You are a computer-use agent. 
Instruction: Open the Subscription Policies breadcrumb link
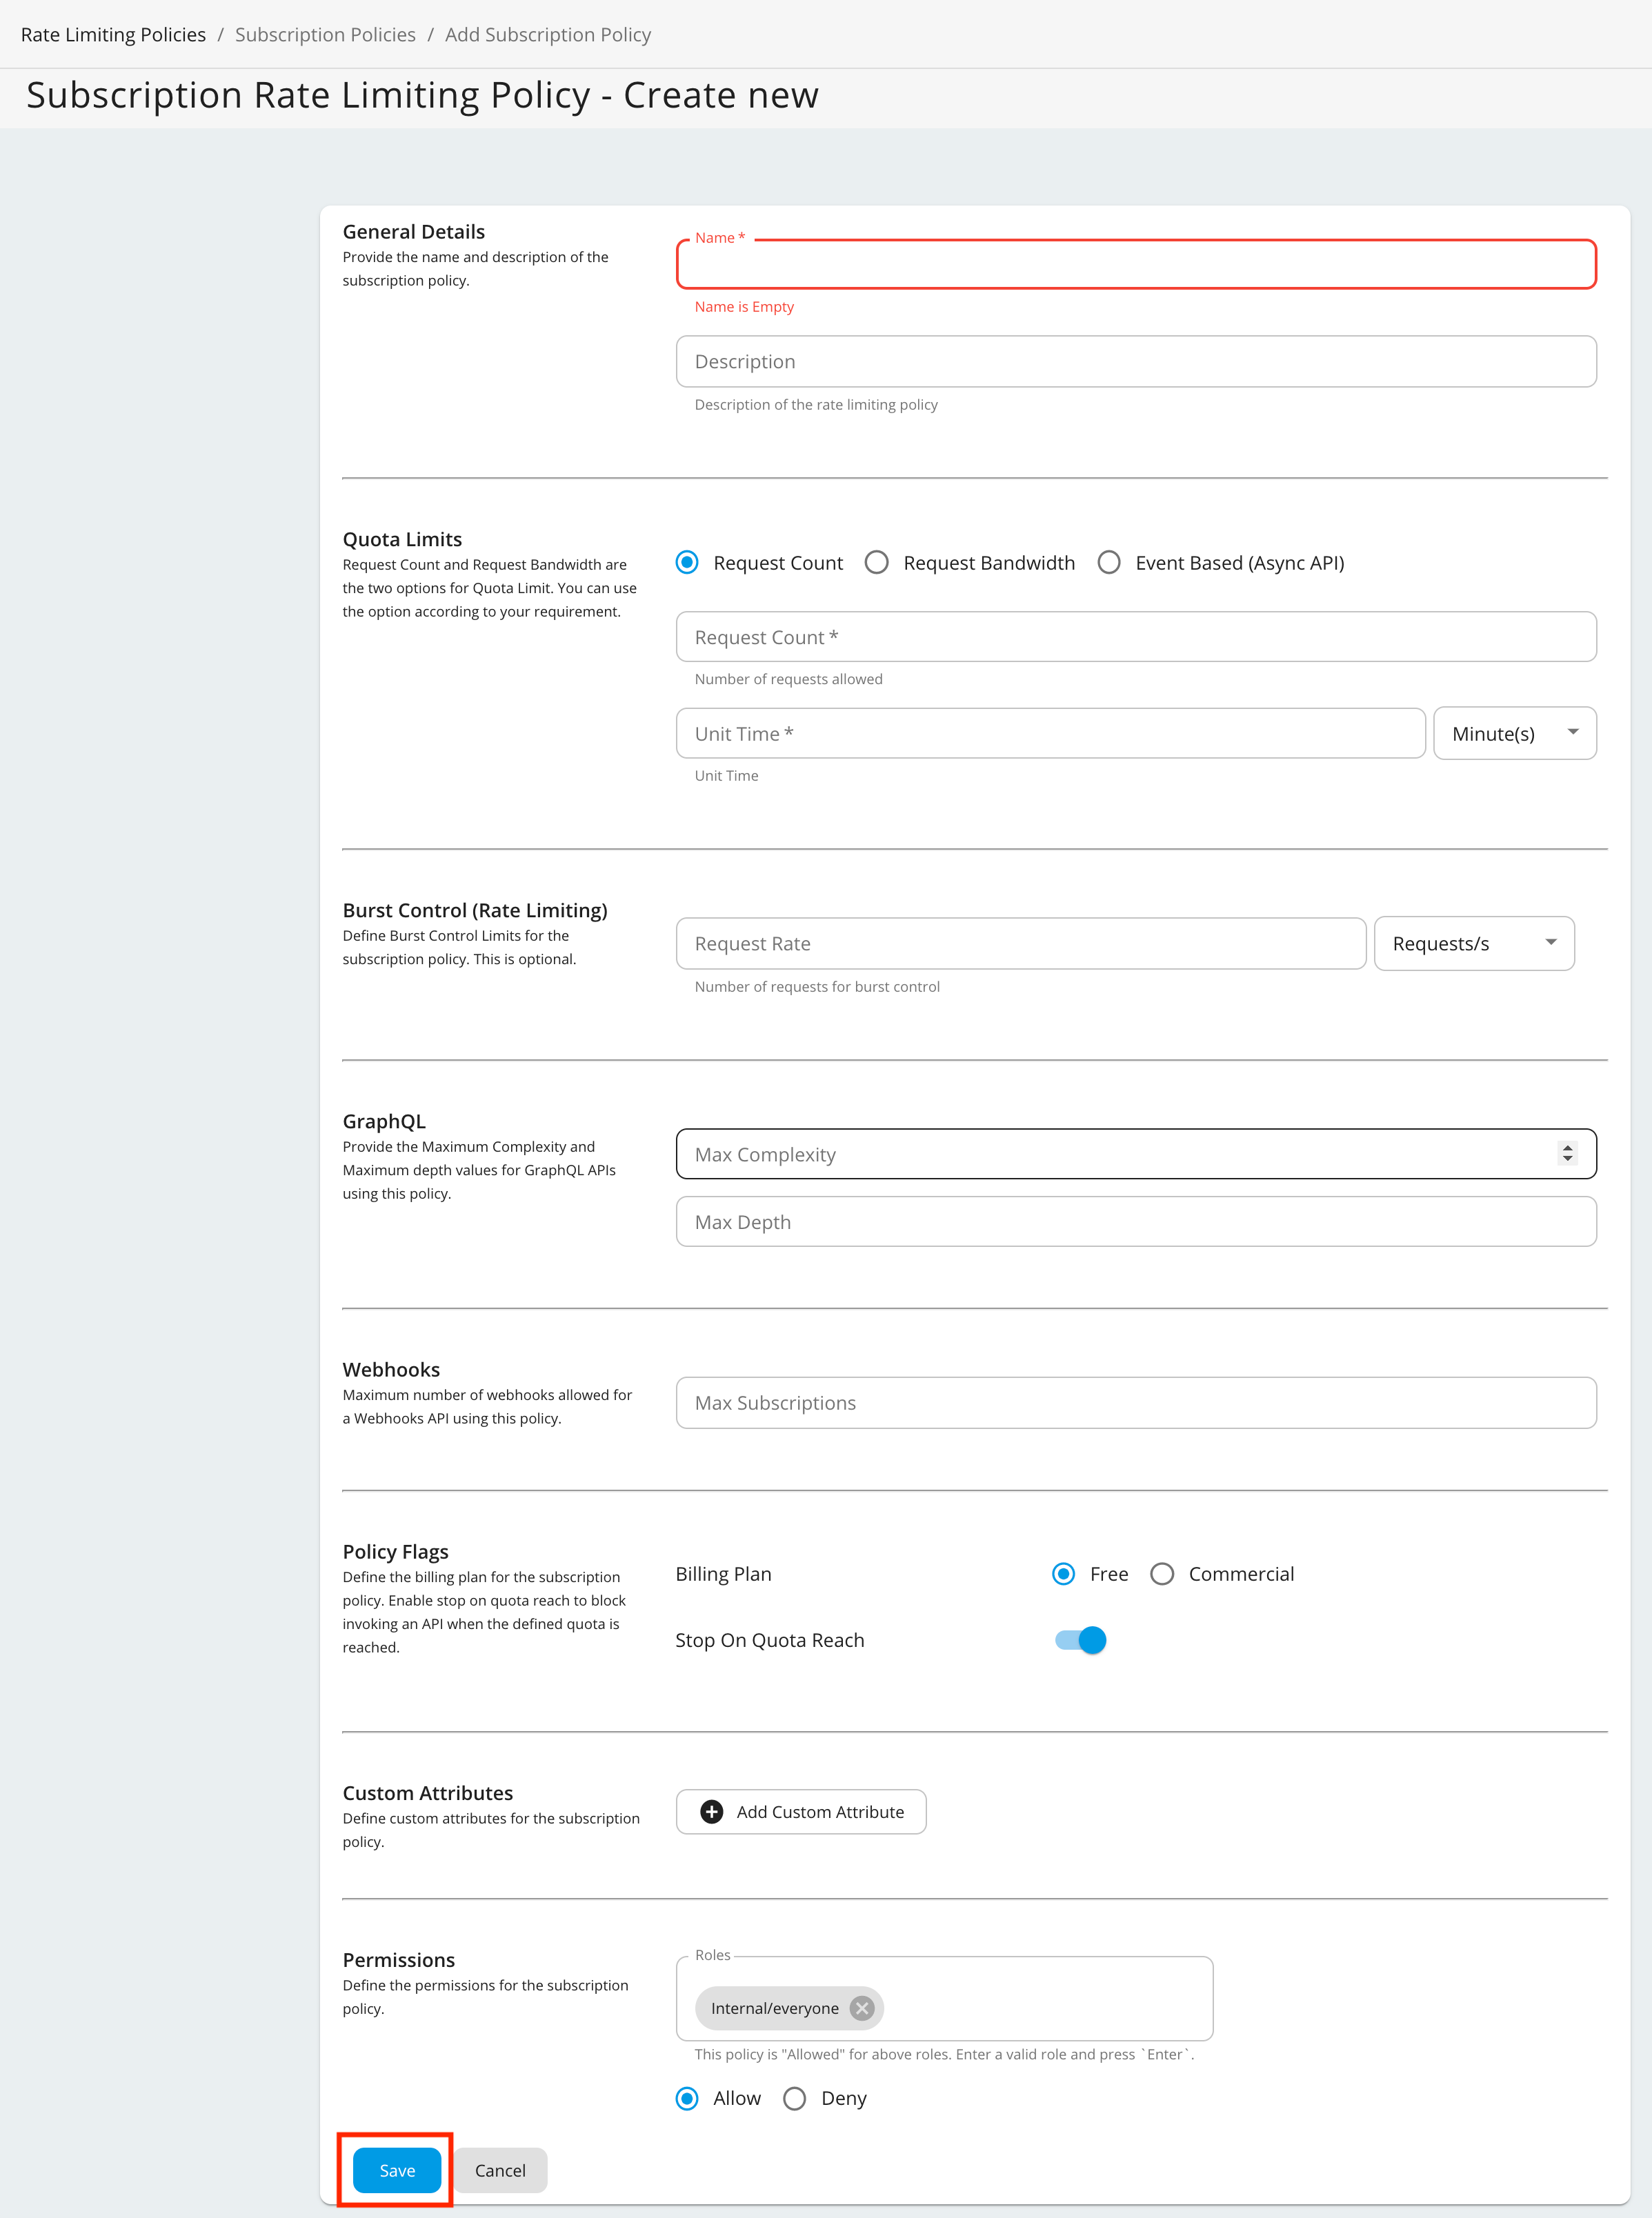point(325,35)
